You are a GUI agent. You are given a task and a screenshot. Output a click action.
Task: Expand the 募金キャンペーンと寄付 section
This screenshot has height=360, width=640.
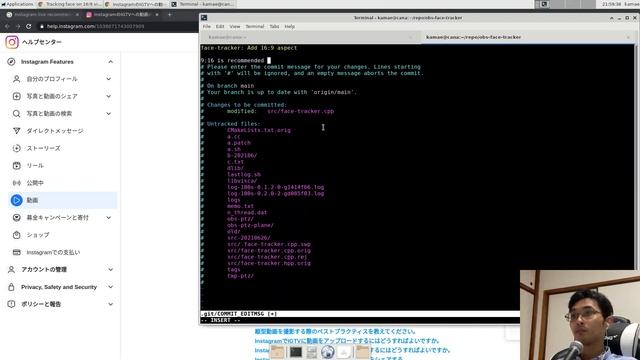109,218
